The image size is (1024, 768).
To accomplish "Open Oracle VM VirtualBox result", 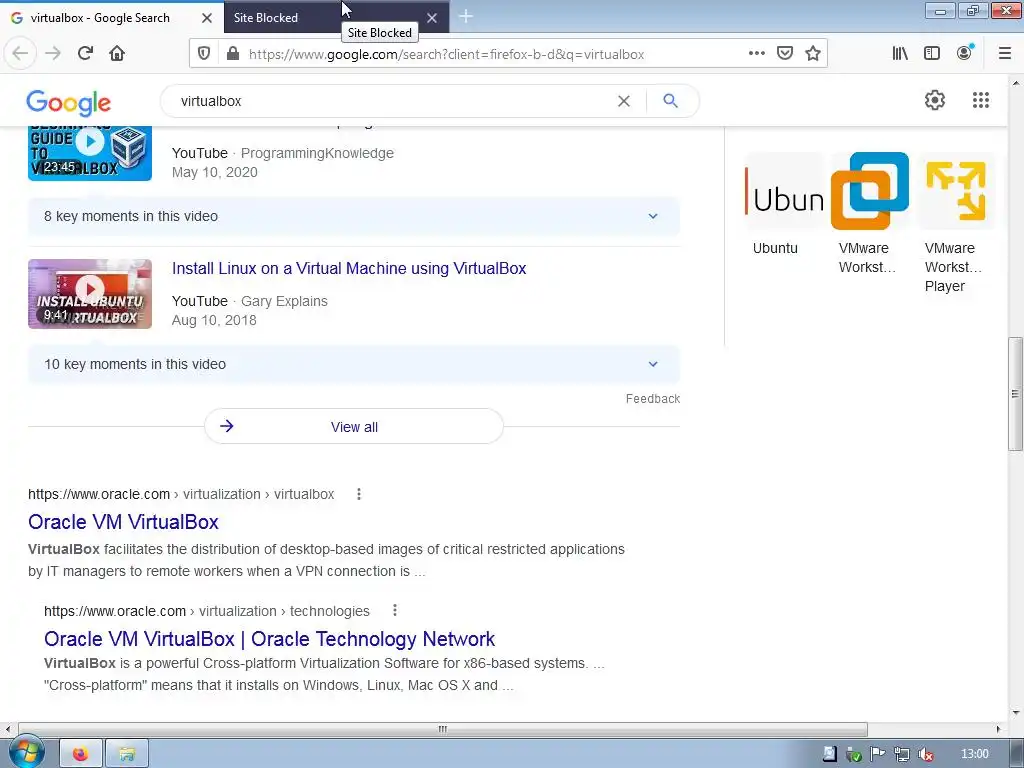I will [123, 522].
